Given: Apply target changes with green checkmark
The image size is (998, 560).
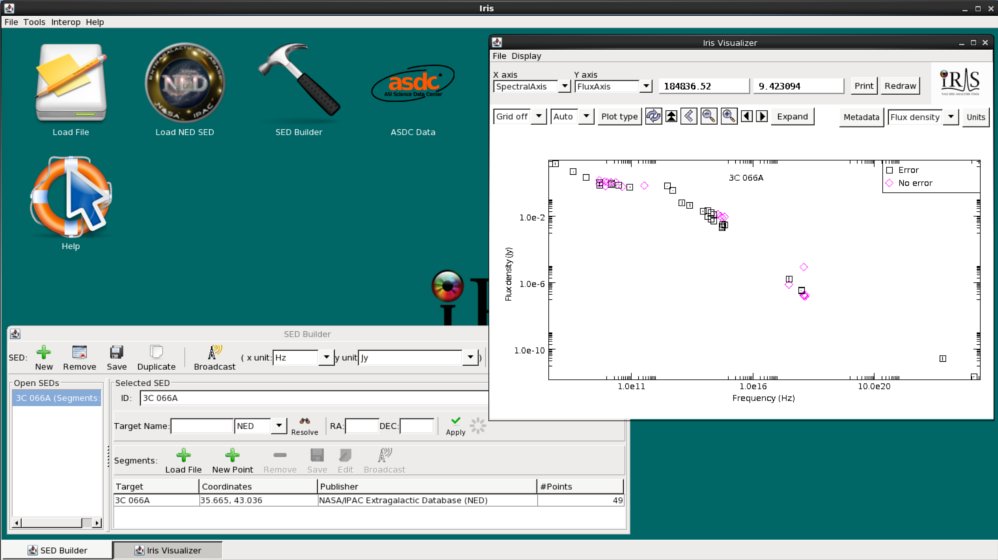Looking at the screenshot, I should (x=456, y=423).
